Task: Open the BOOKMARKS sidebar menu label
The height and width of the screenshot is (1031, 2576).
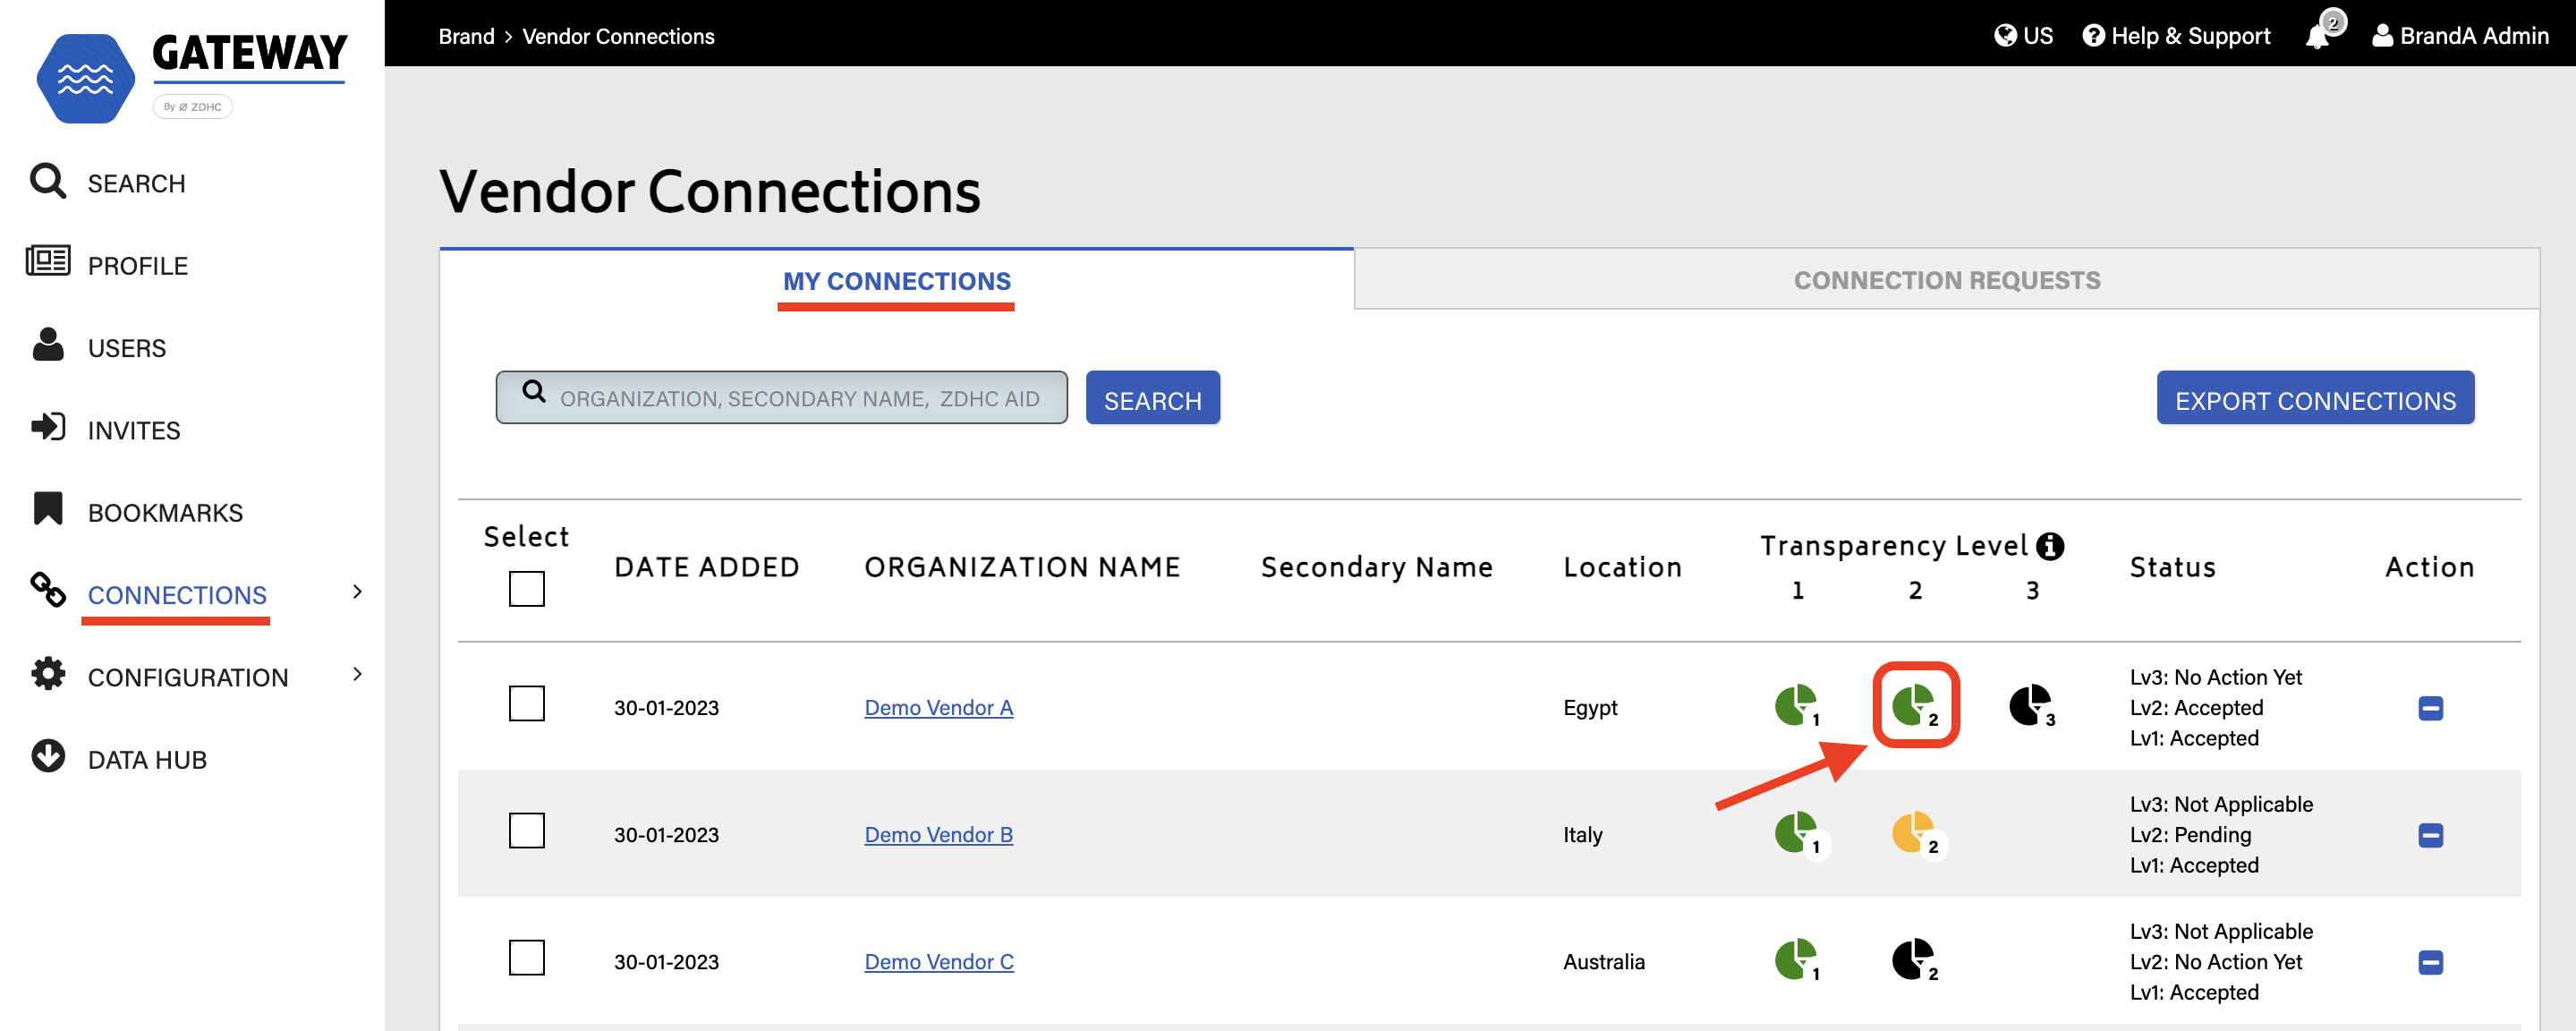Action: [x=165, y=512]
